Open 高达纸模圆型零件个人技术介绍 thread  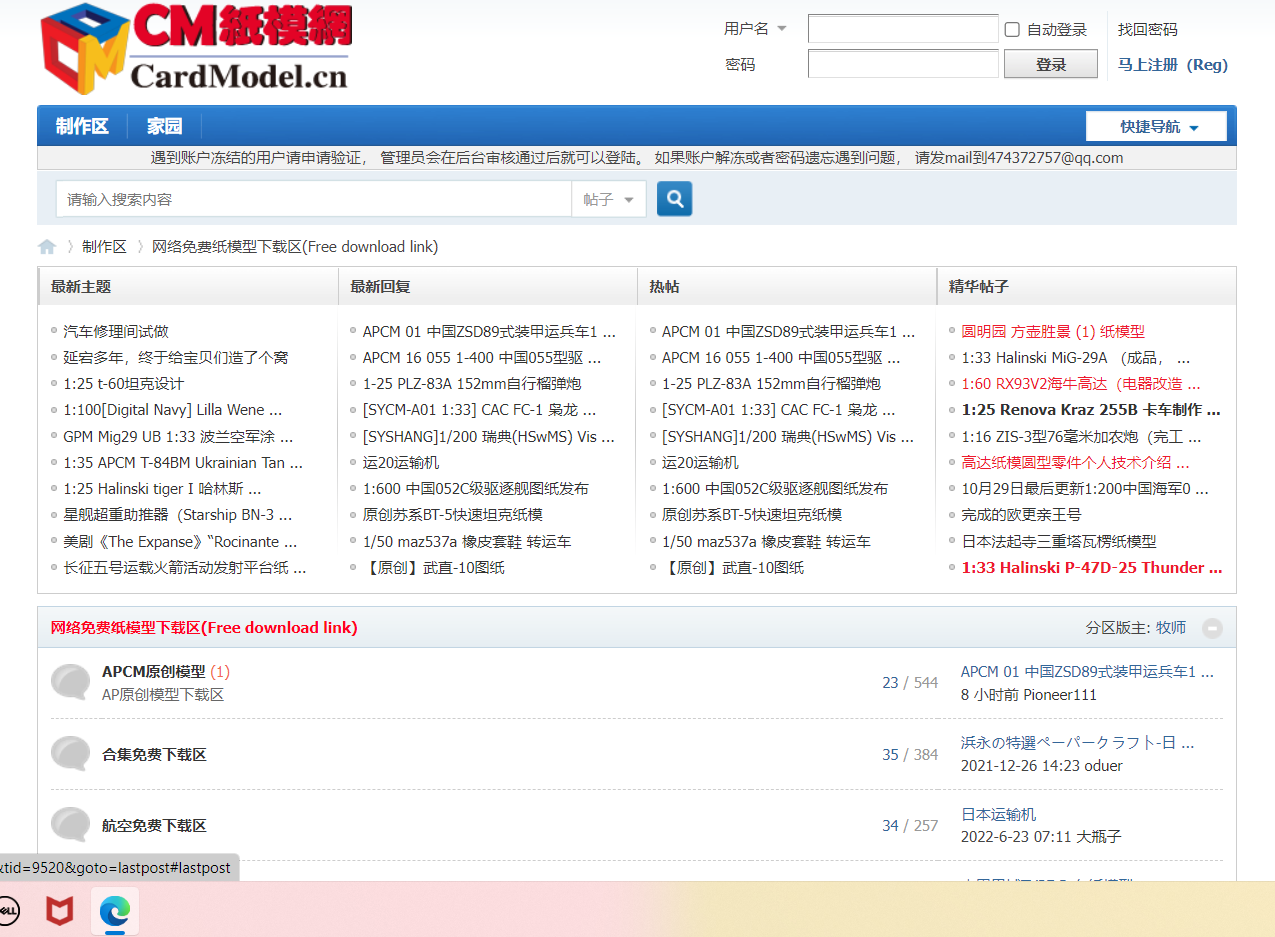1076,462
